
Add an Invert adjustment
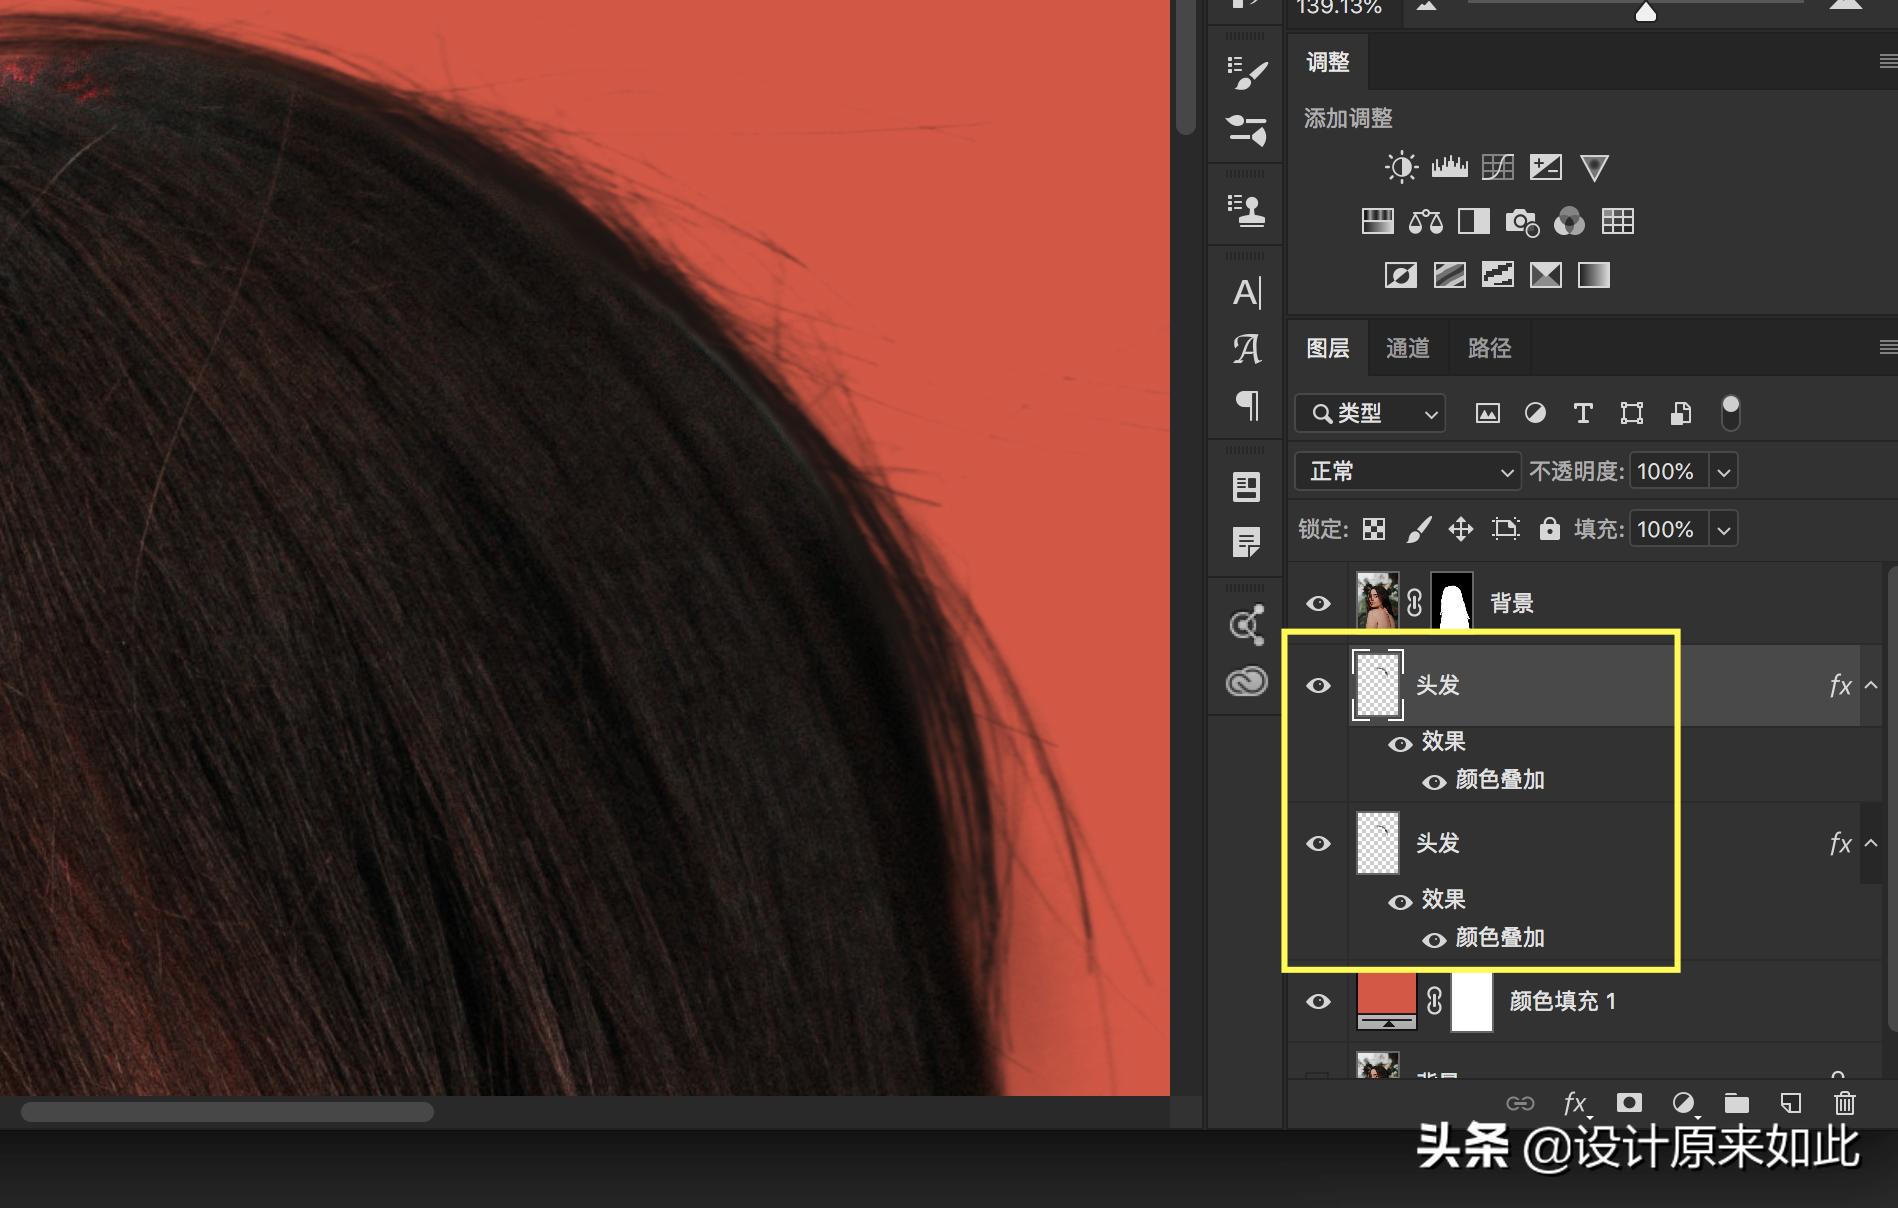(x=1401, y=275)
